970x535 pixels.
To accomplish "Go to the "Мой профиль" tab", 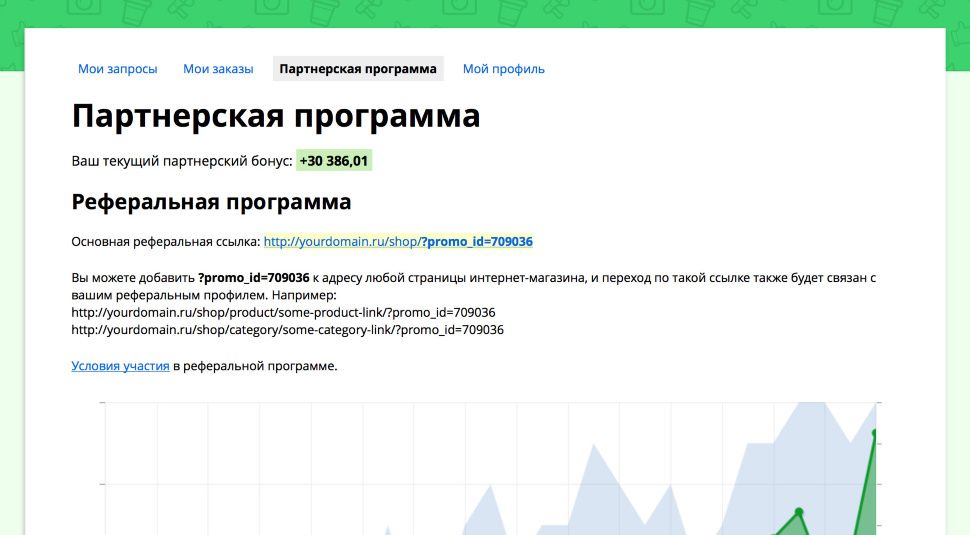I will click(504, 69).
